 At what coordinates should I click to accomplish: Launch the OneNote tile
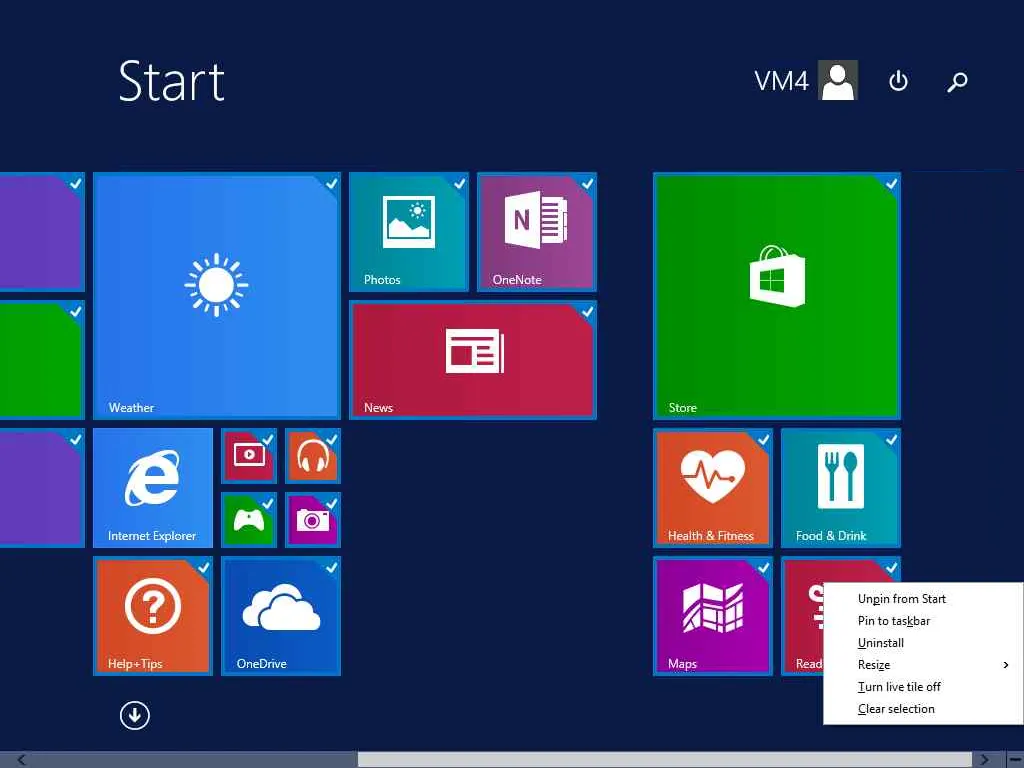tap(536, 232)
